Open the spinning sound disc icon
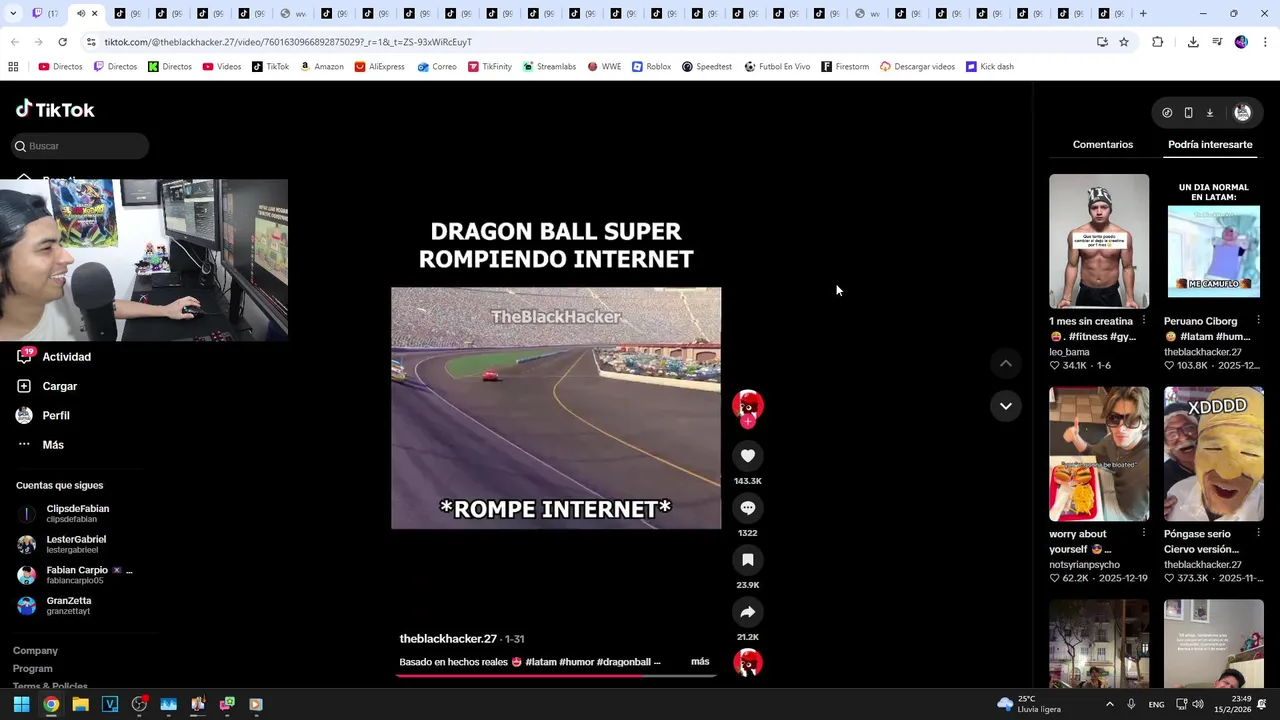The image size is (1280, 720). point(748,662)
